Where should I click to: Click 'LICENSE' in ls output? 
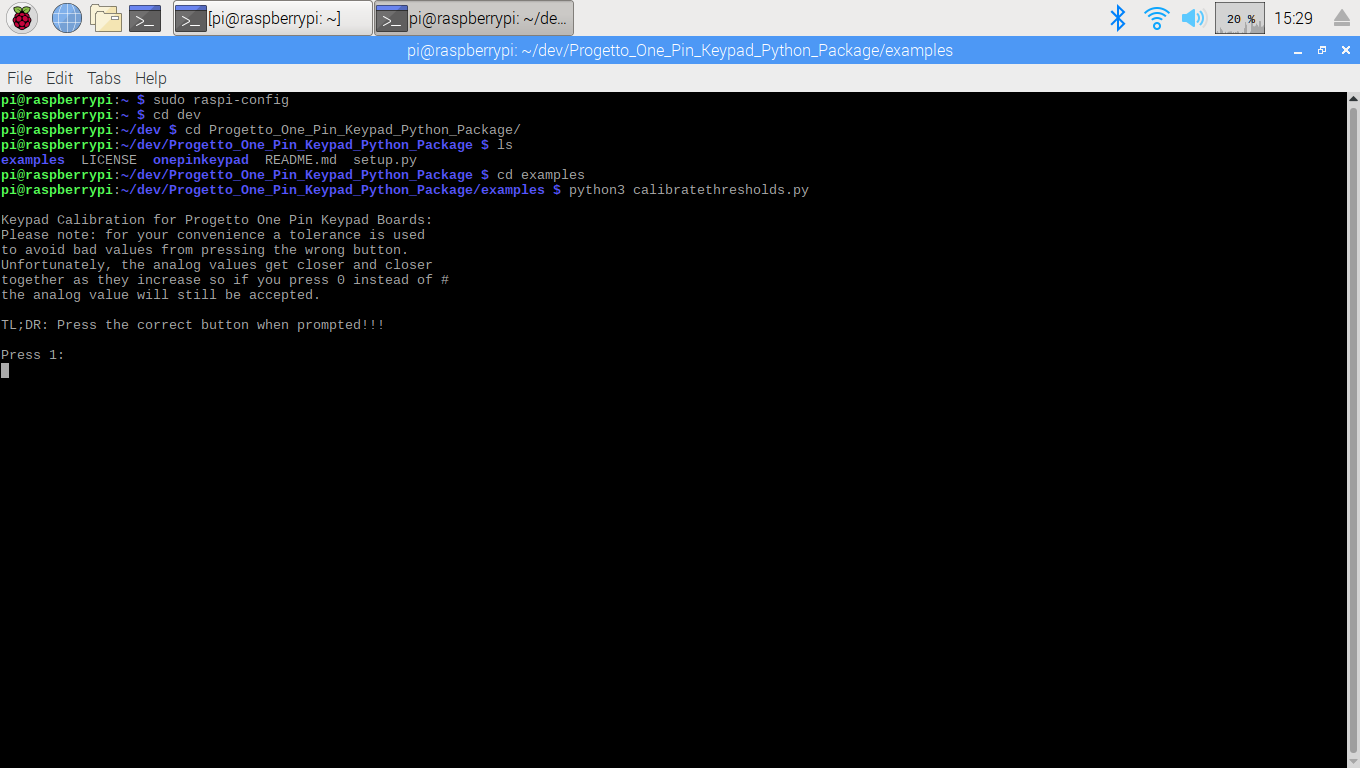[x=109, y=160]
